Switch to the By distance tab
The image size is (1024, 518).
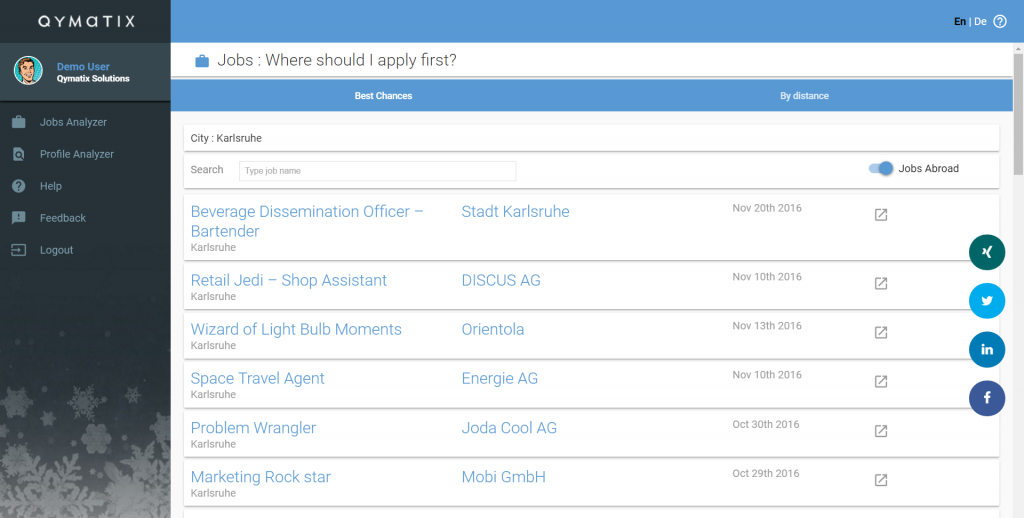click(805, 96)
